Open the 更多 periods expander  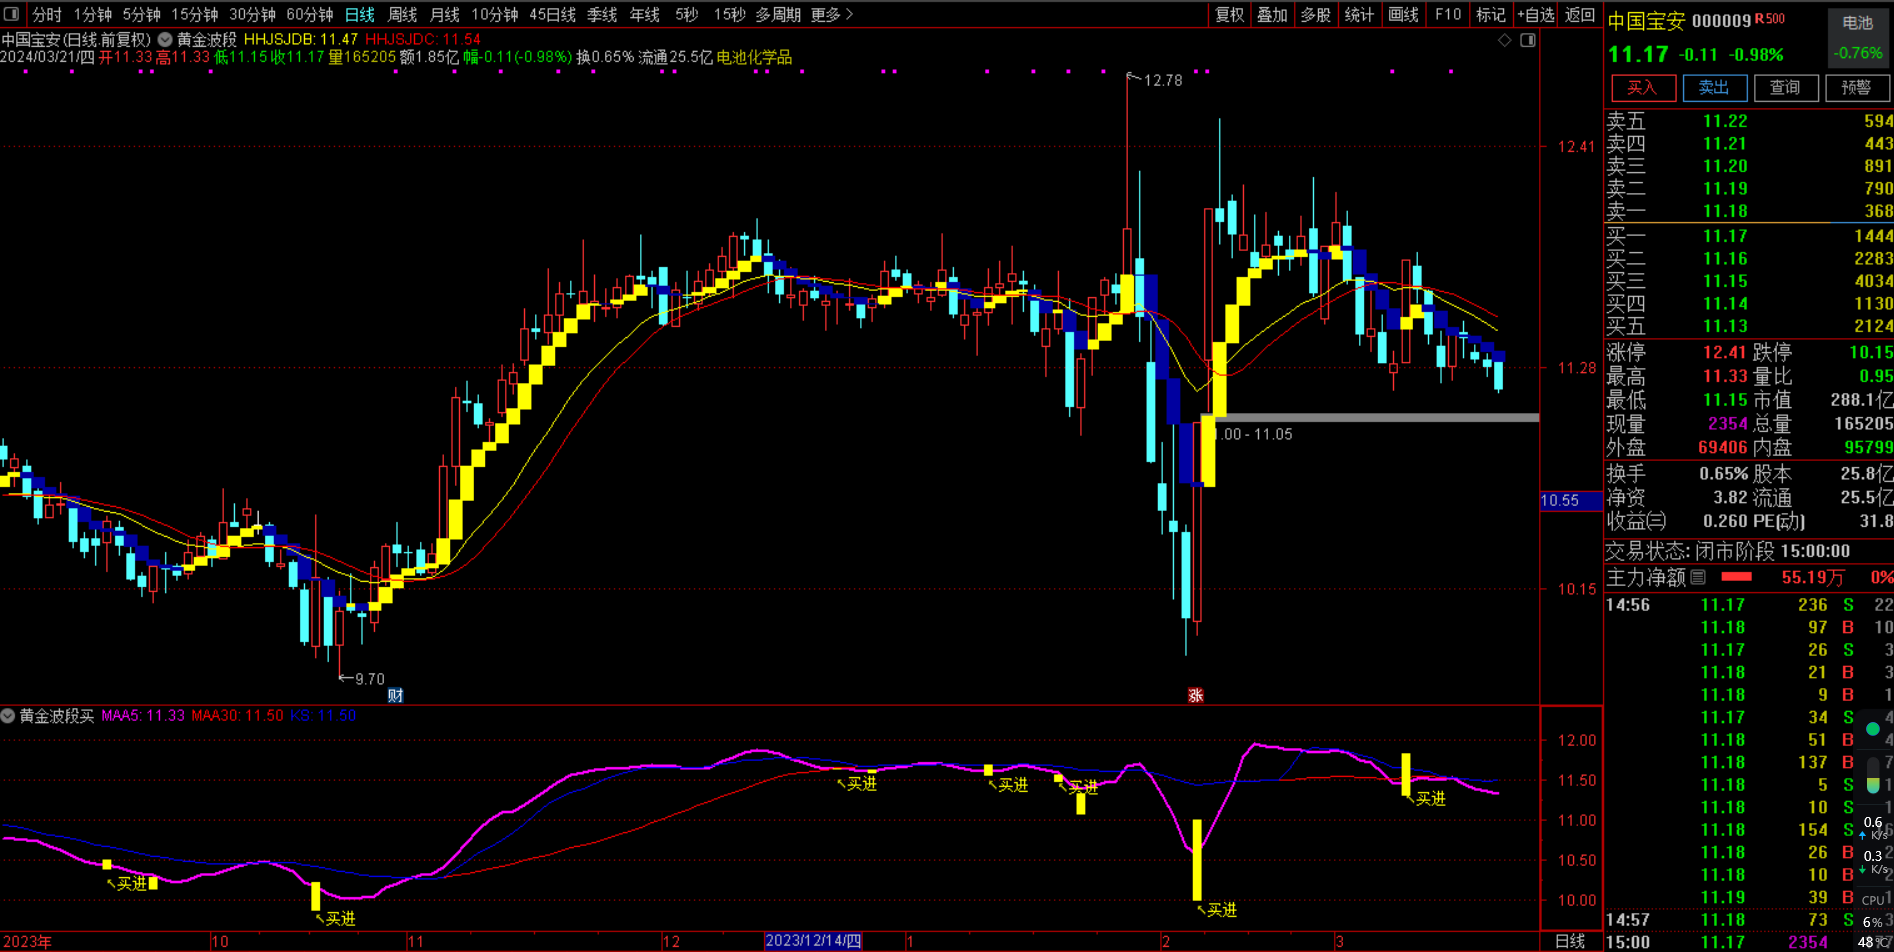[832, 14]
